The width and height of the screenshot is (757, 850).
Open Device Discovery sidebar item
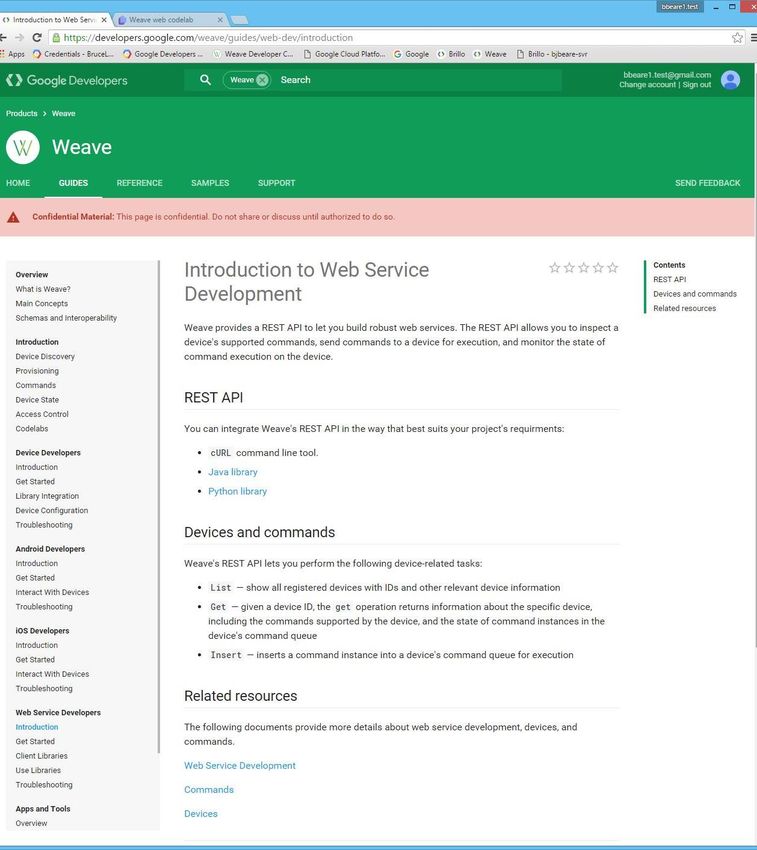[x=45, y=356]
